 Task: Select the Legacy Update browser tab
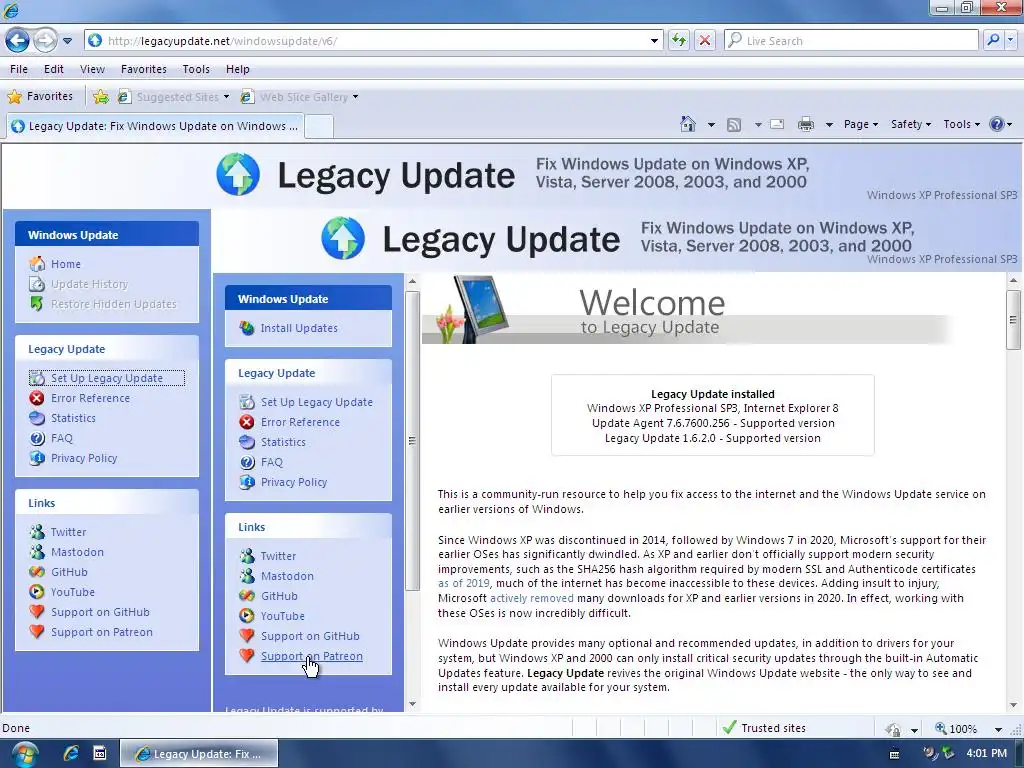(155, 126)
